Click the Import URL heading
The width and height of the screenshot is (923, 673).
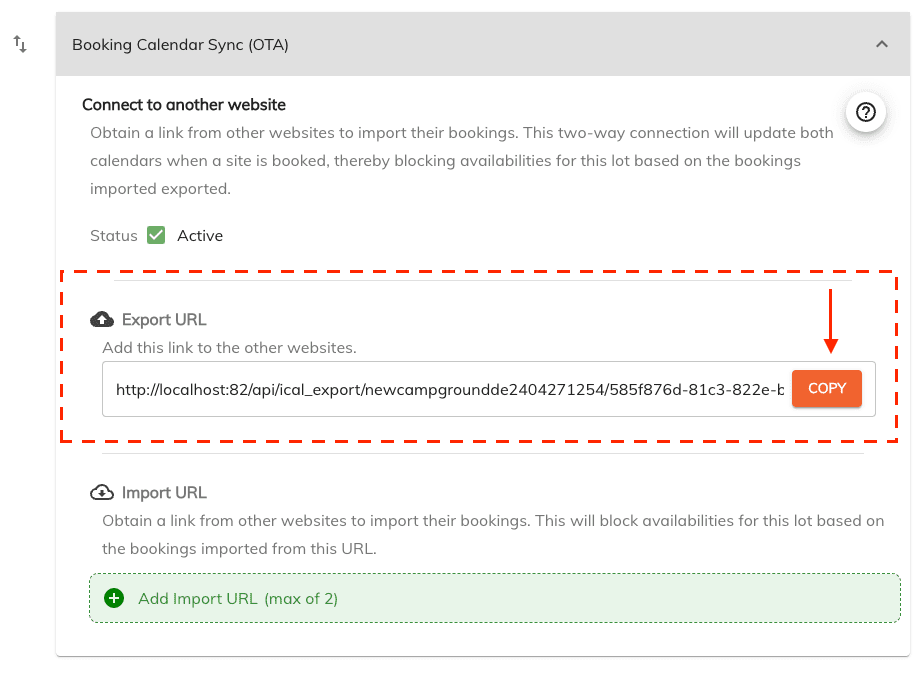[164, 493]
